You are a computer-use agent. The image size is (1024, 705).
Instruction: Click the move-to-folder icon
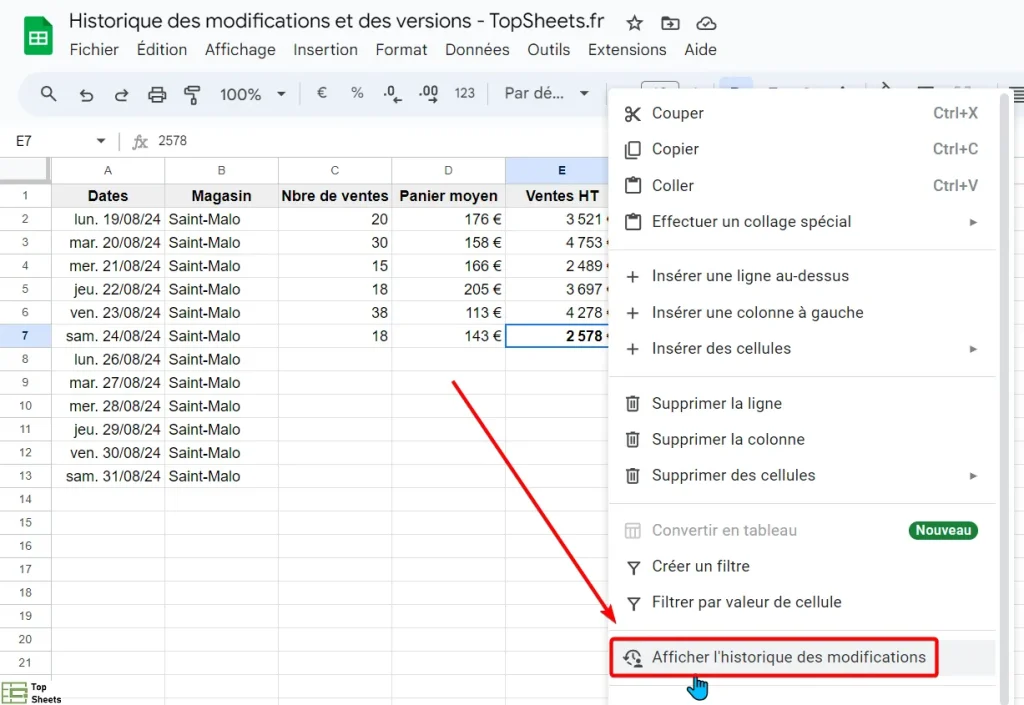(x=670, y=24)
